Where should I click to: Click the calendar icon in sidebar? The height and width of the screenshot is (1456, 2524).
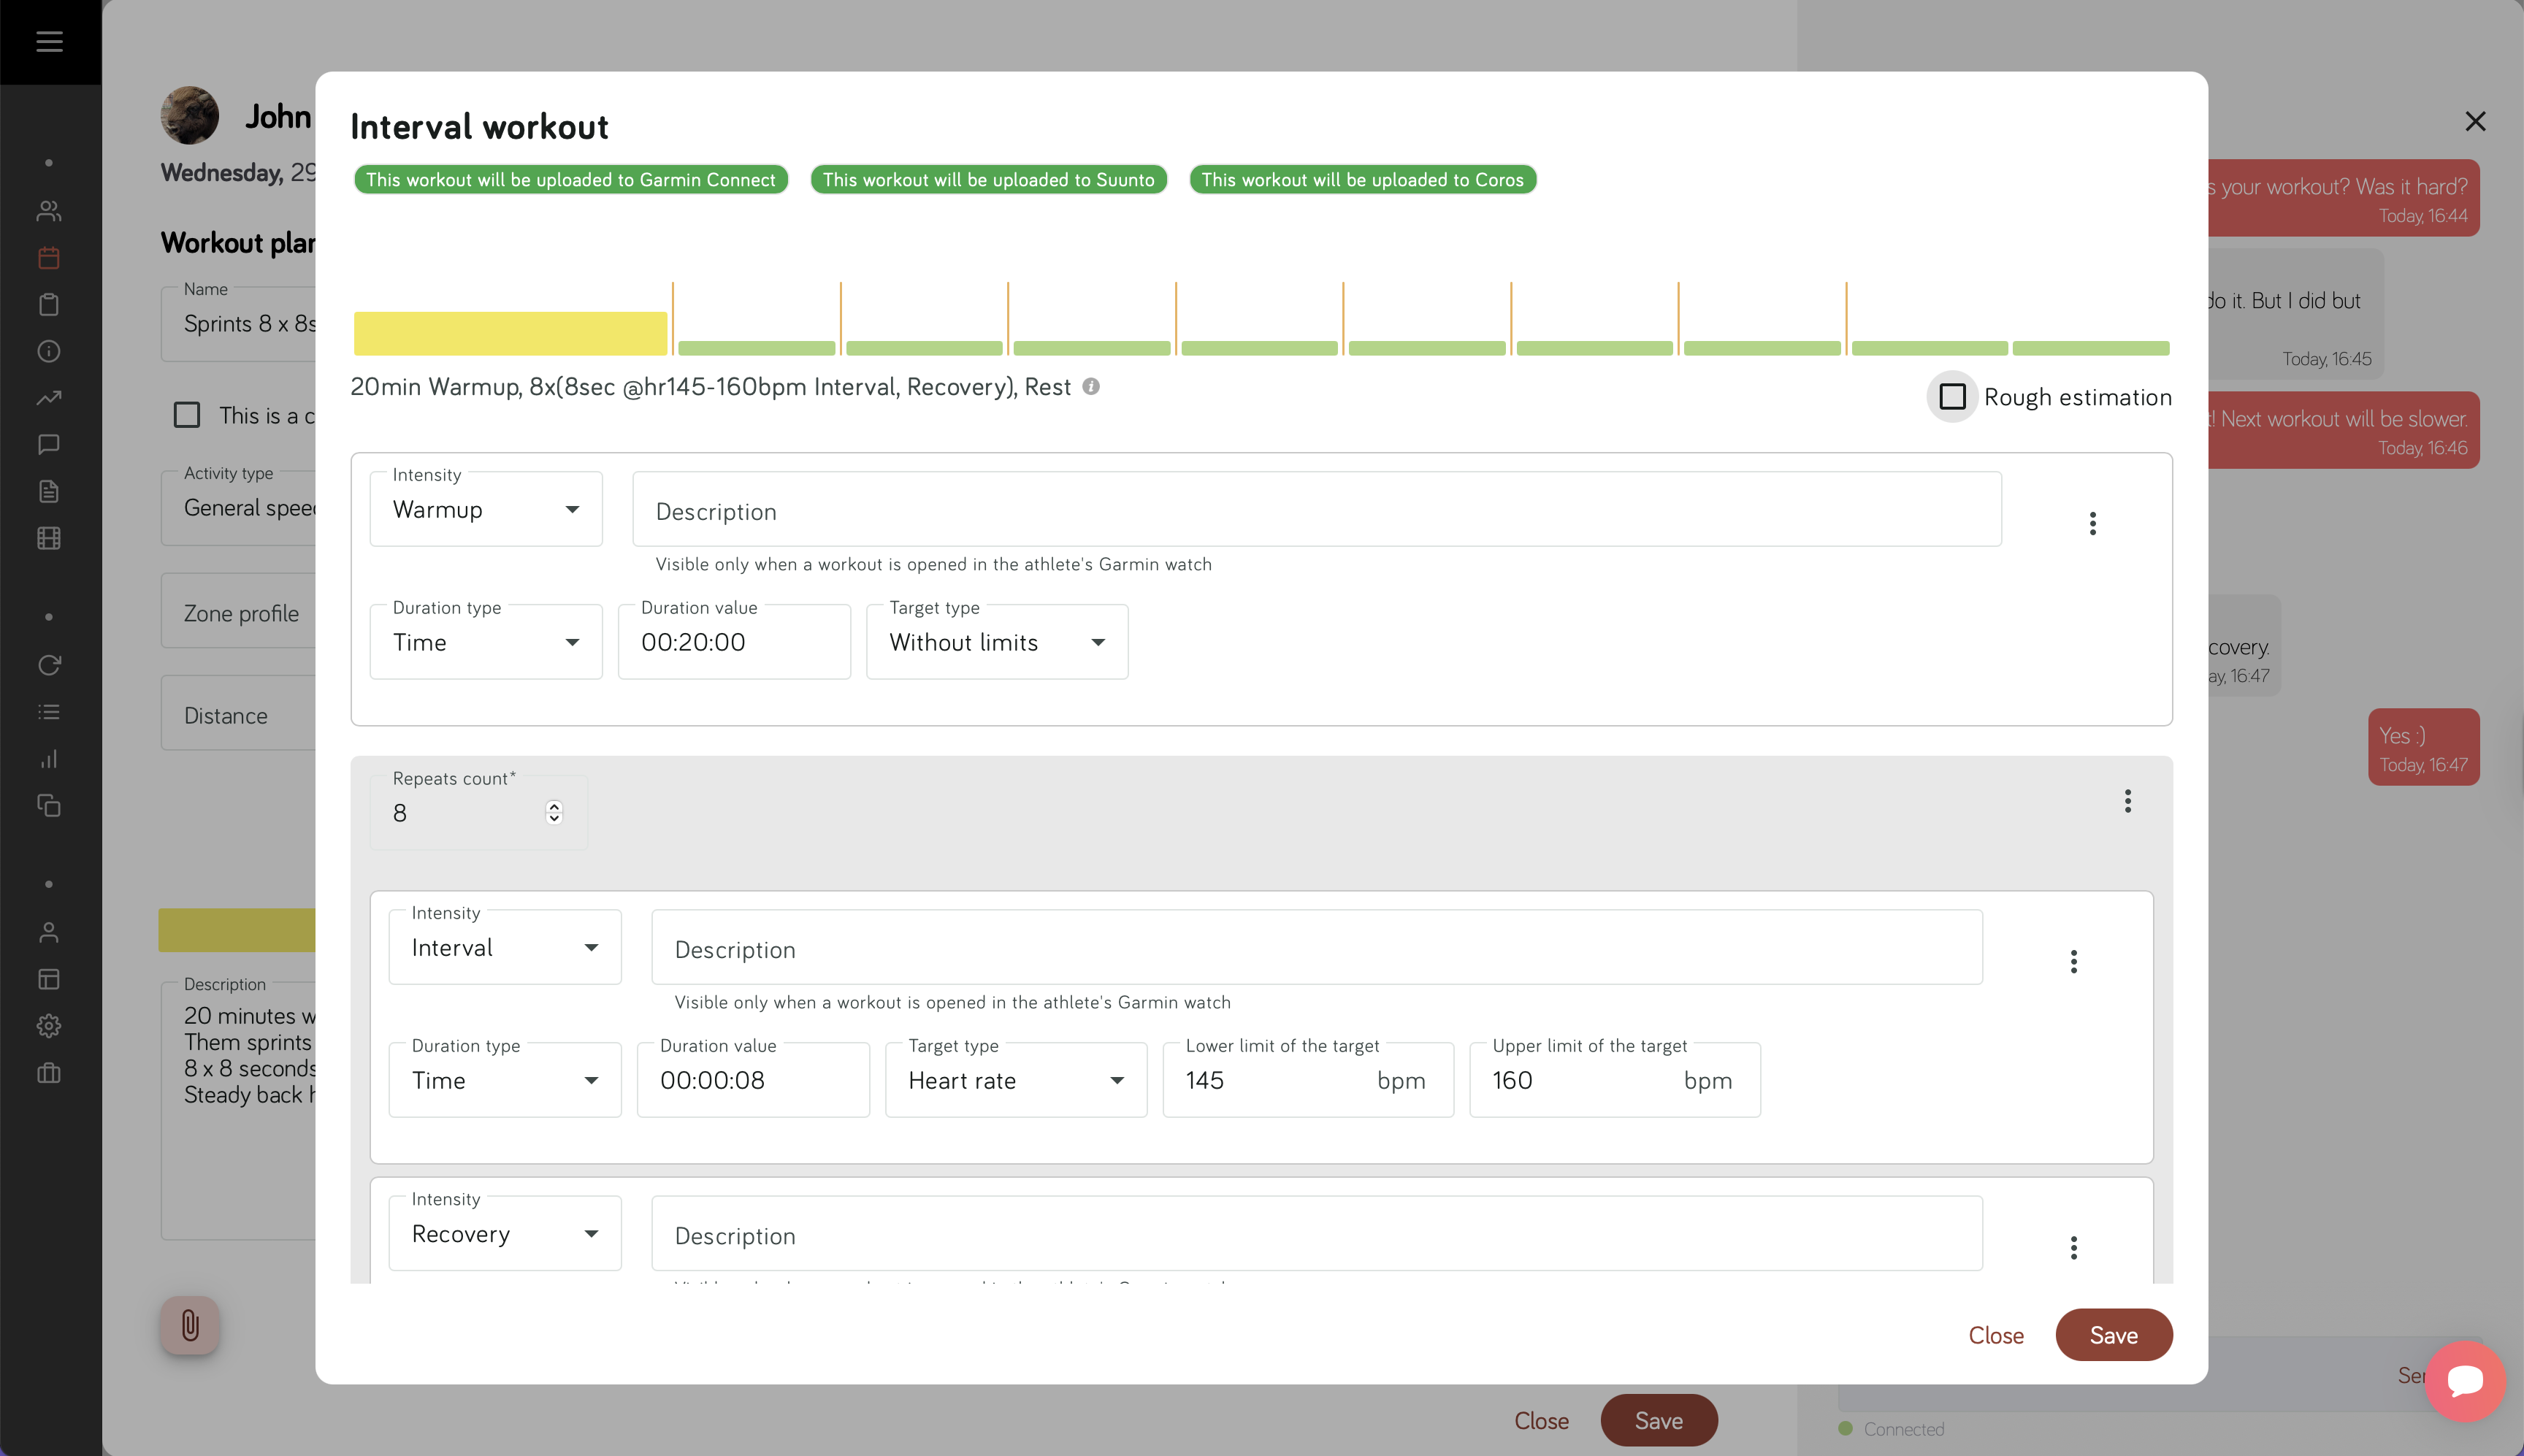click(49, 258)
